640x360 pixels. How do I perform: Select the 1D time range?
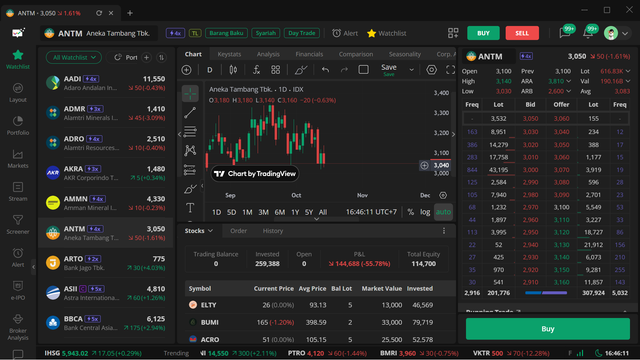point(216,212)
